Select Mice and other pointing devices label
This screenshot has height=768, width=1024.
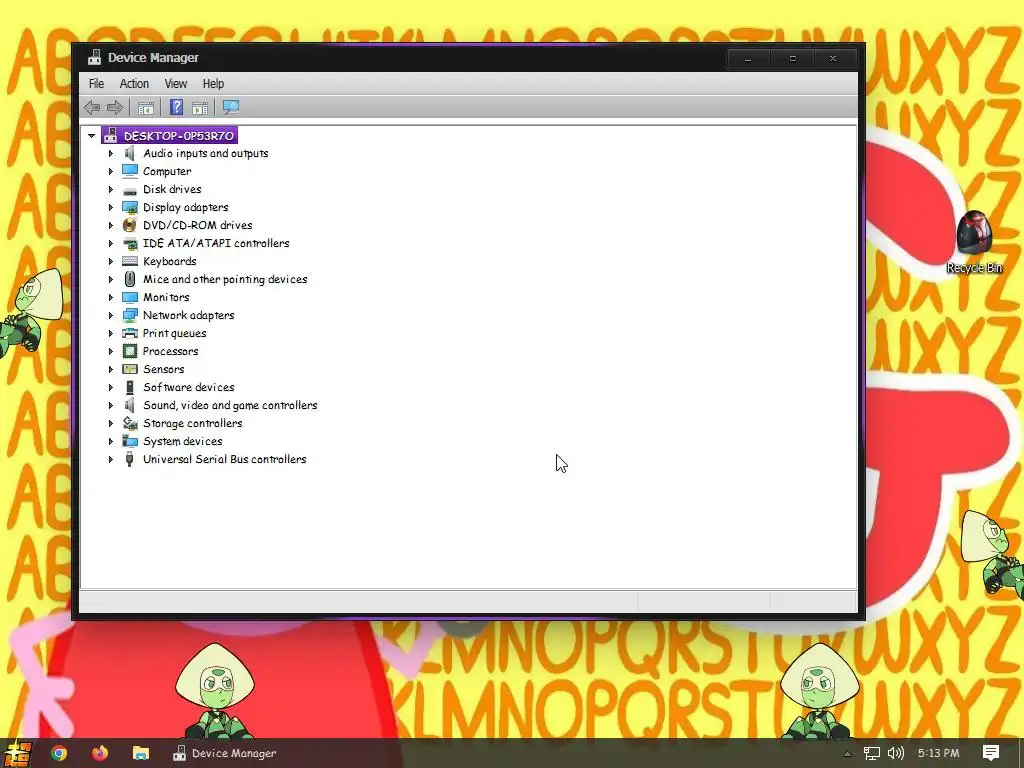click(x=225, y=279)
